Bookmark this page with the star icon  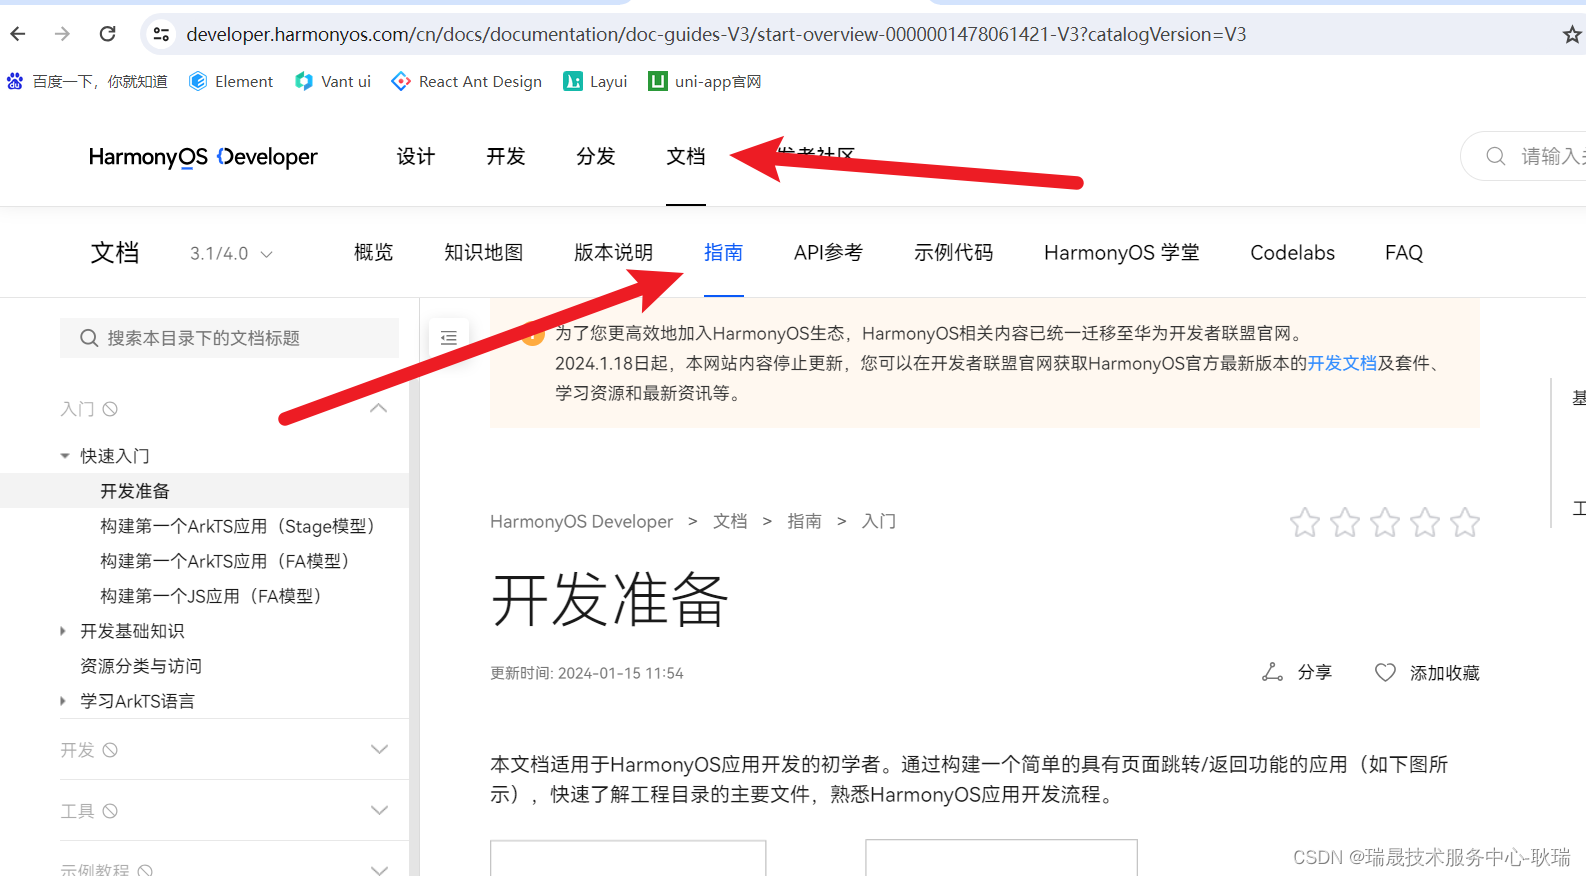coord(1572,35)
